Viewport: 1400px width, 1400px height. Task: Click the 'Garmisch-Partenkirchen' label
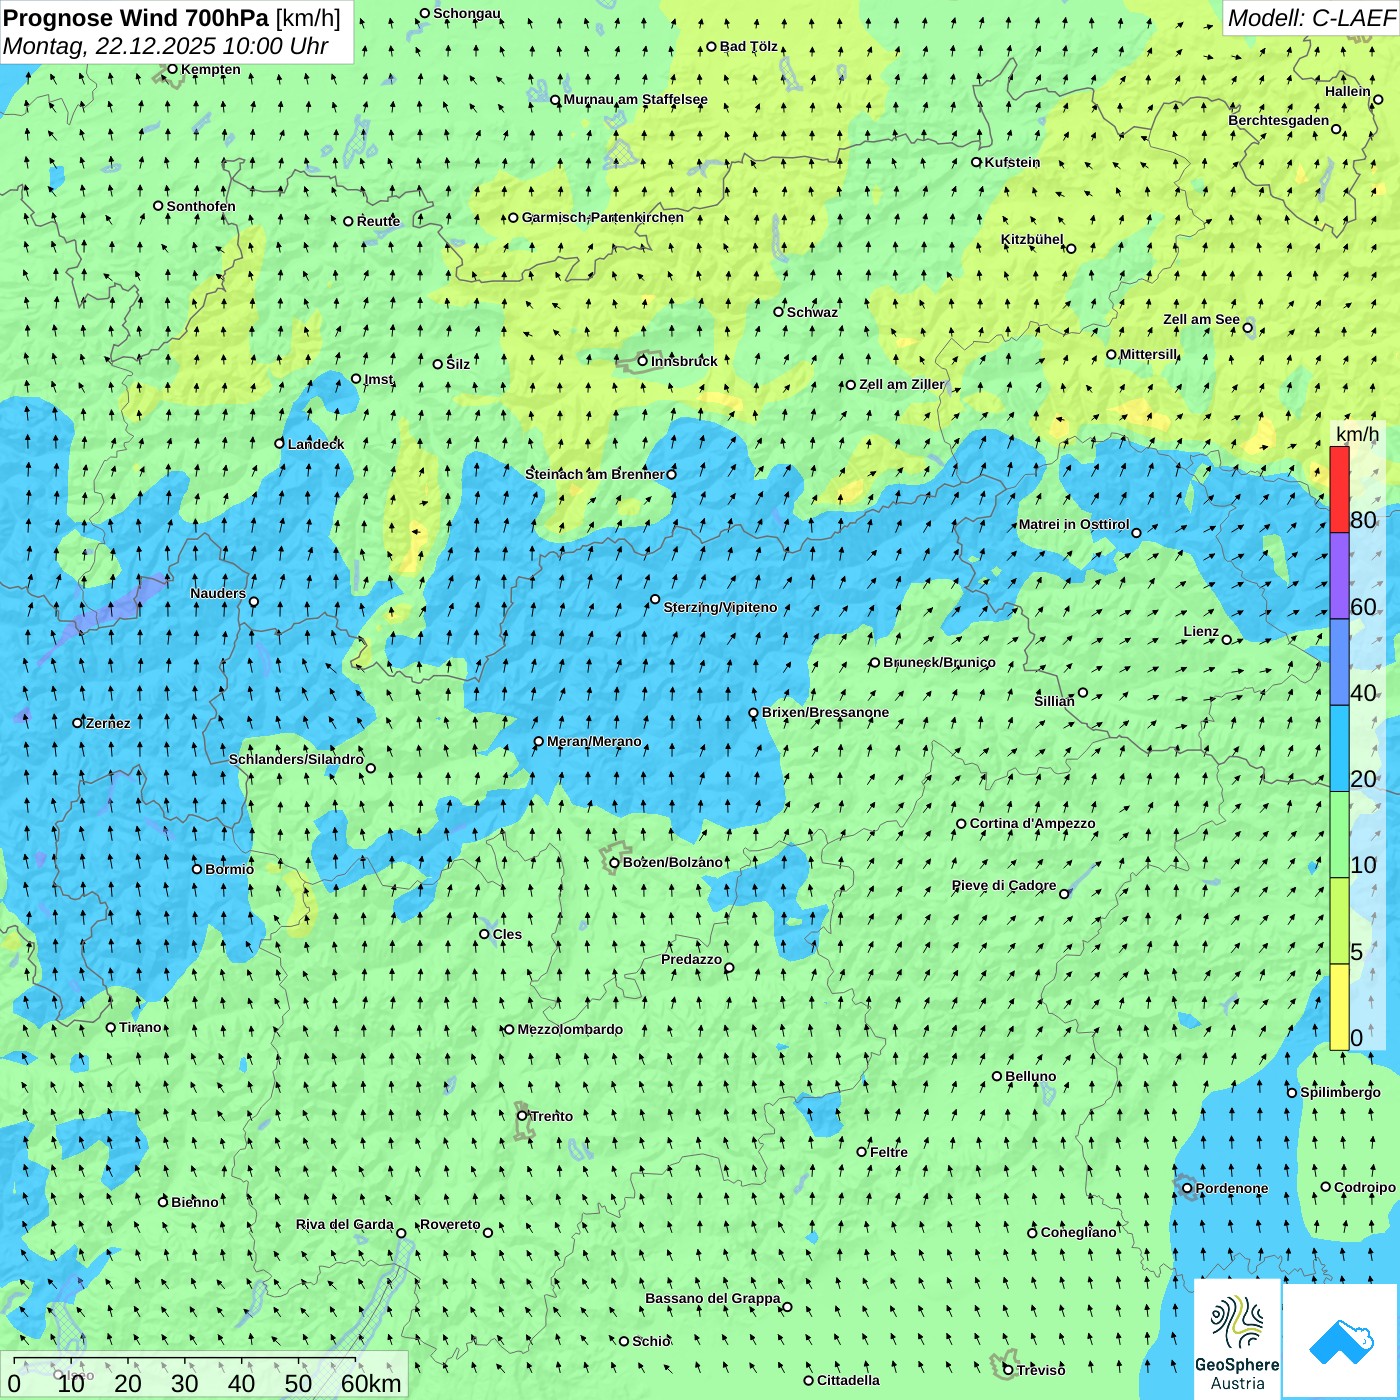(x=603, y=217)
